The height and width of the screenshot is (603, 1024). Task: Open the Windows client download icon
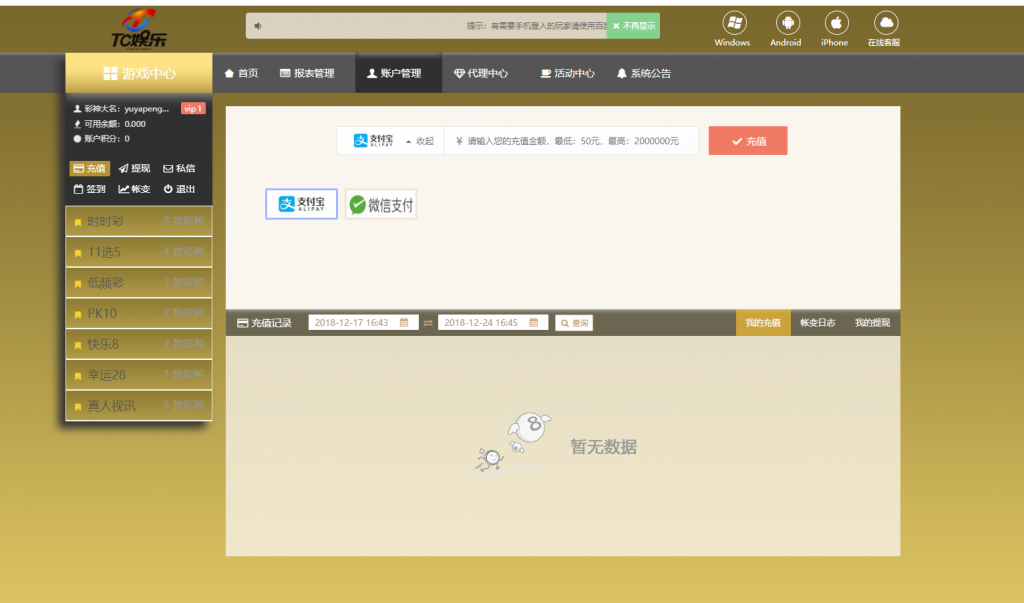(732, 24)
